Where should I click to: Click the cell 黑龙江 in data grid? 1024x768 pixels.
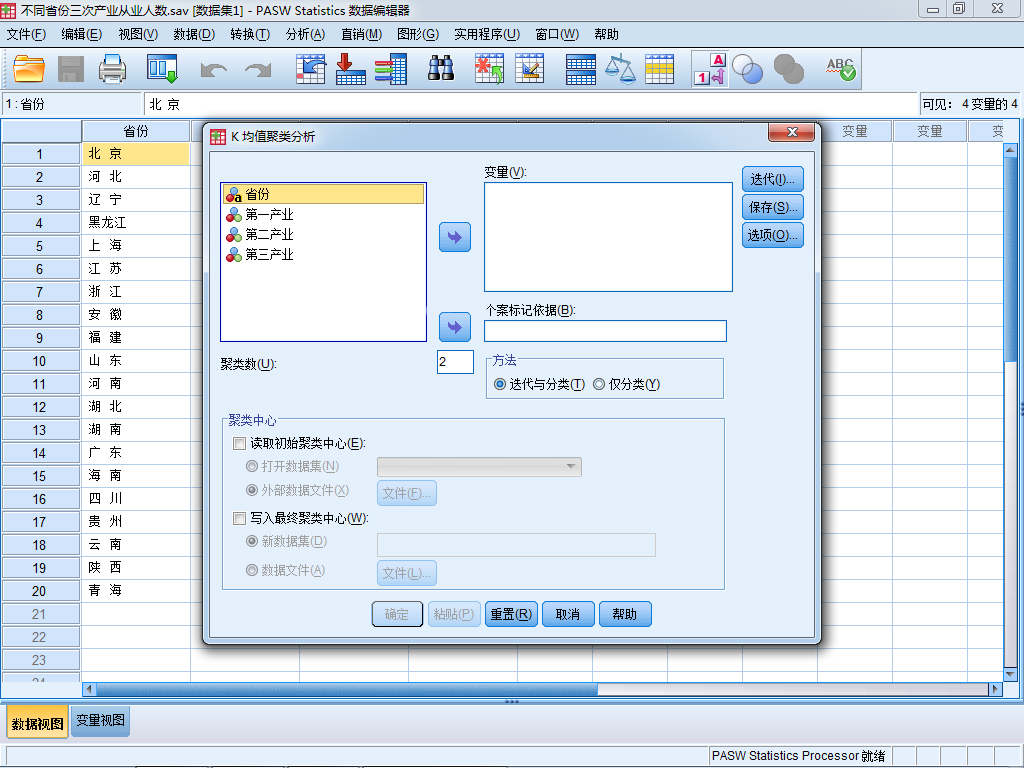[x=136, y=223]
